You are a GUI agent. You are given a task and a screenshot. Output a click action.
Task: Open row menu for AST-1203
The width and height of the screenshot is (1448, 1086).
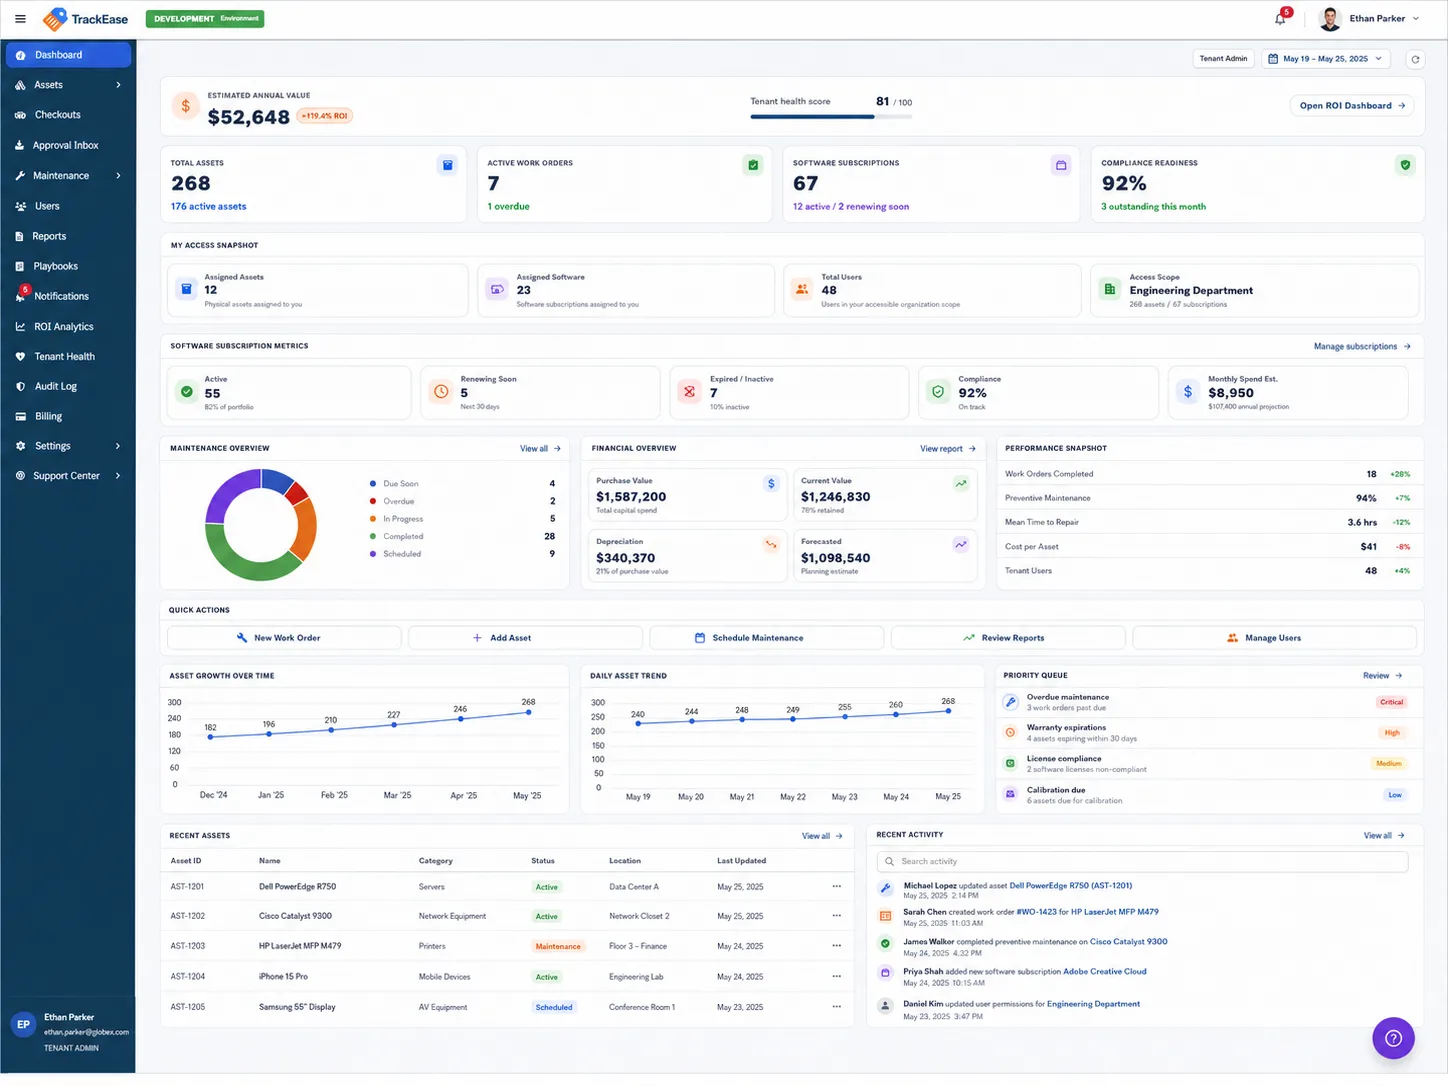tap(837, 946)
